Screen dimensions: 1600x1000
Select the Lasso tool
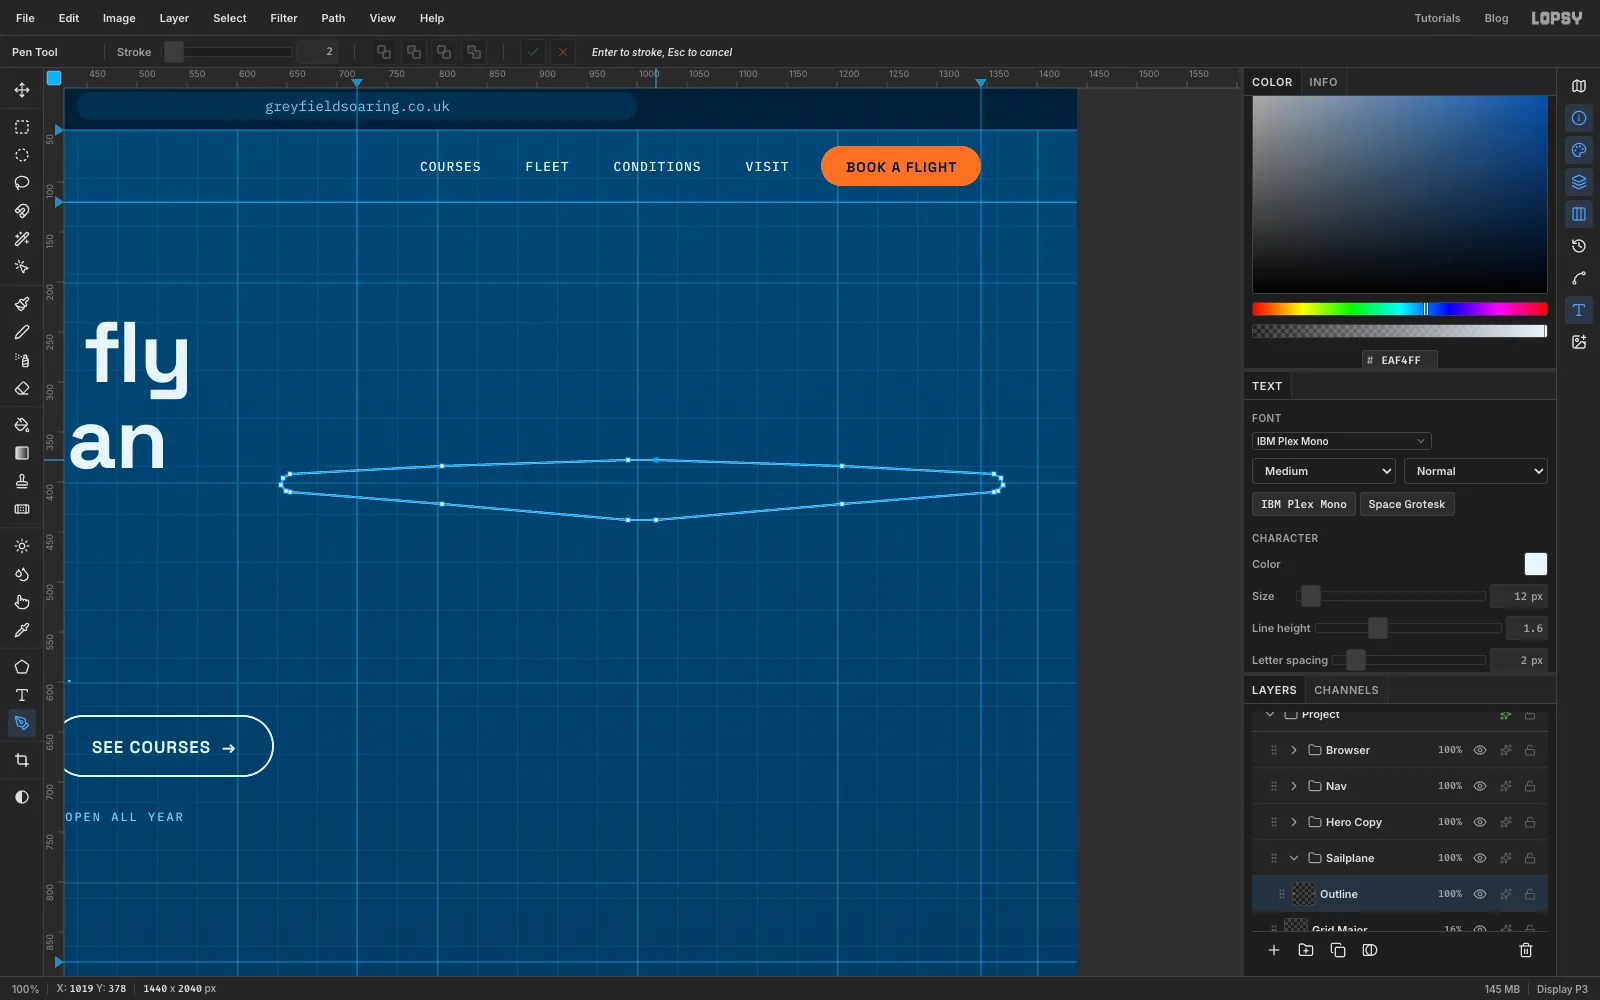pyautogui.click(x=22, y=183)
